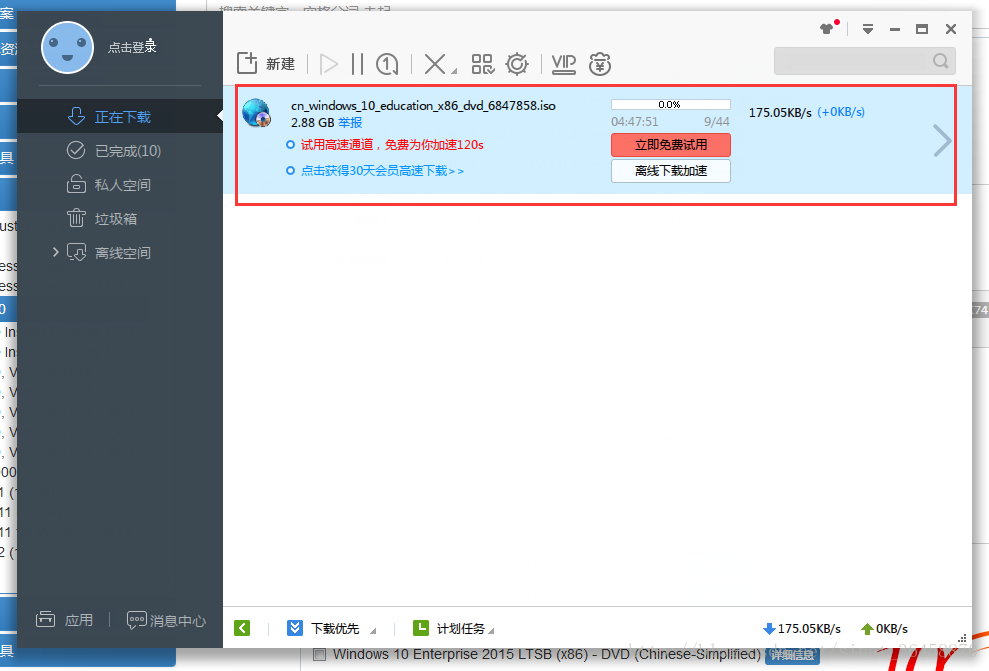Open the 计划任务 scheduled task dropdown
Viewport: 989px width, 671px height.
[x=491, y=631]
